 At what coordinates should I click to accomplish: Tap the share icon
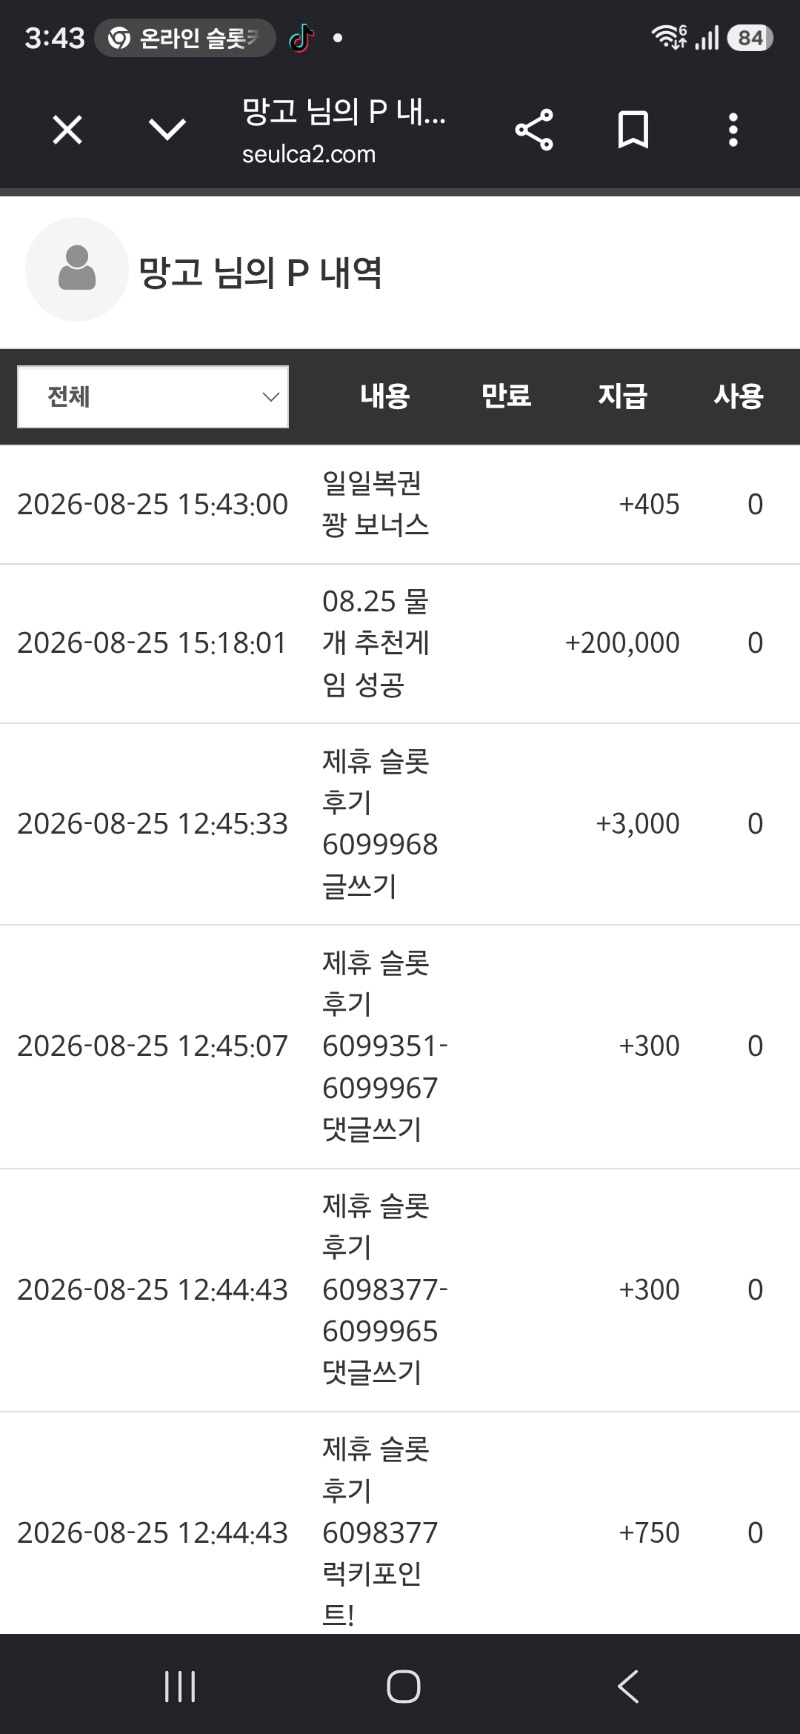(x=534, y=130)
